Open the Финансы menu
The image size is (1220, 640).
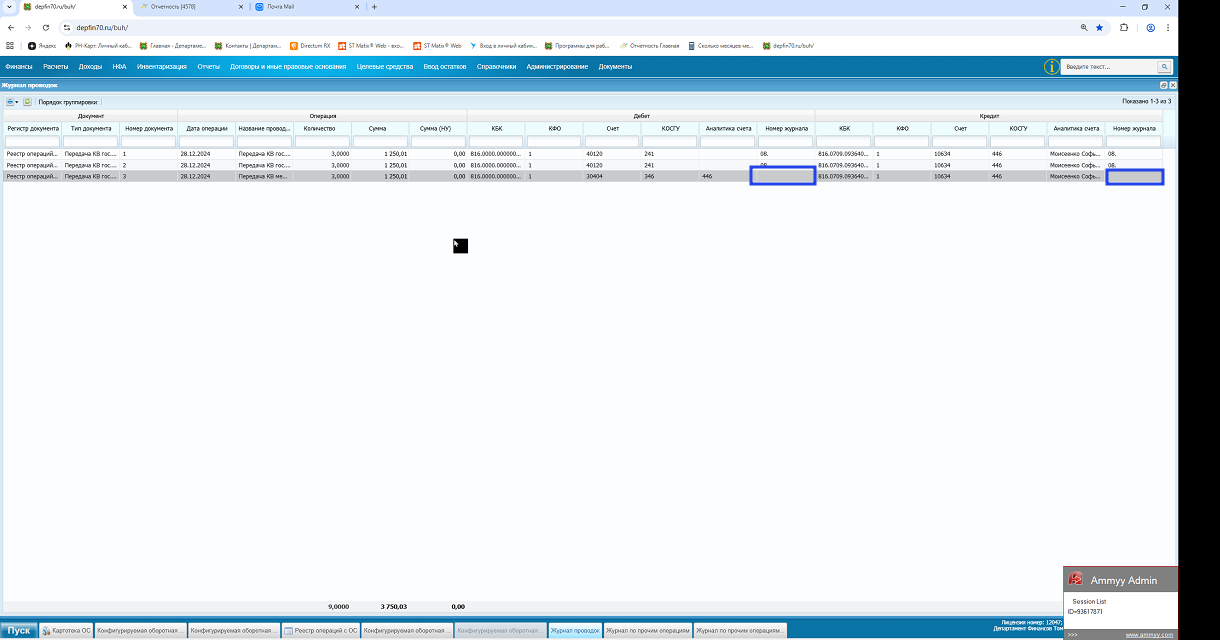point(19,67)
